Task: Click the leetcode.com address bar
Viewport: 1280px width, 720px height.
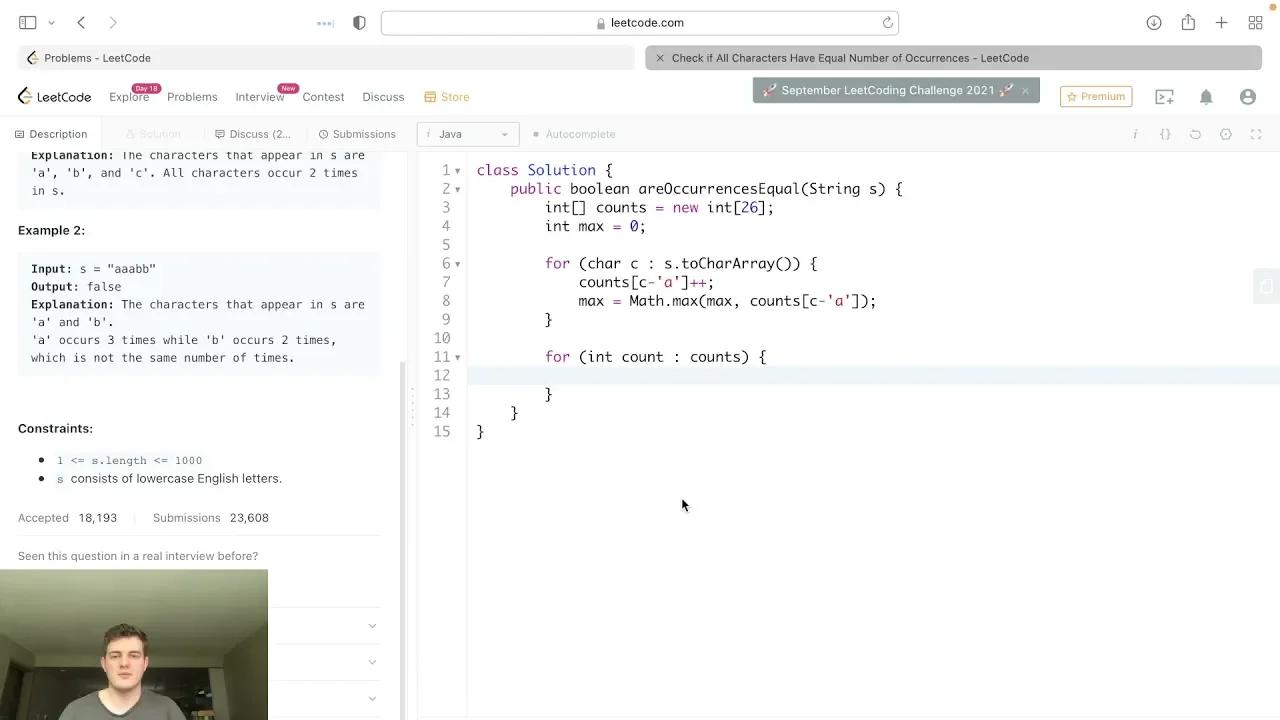Action: pos(640,23)
